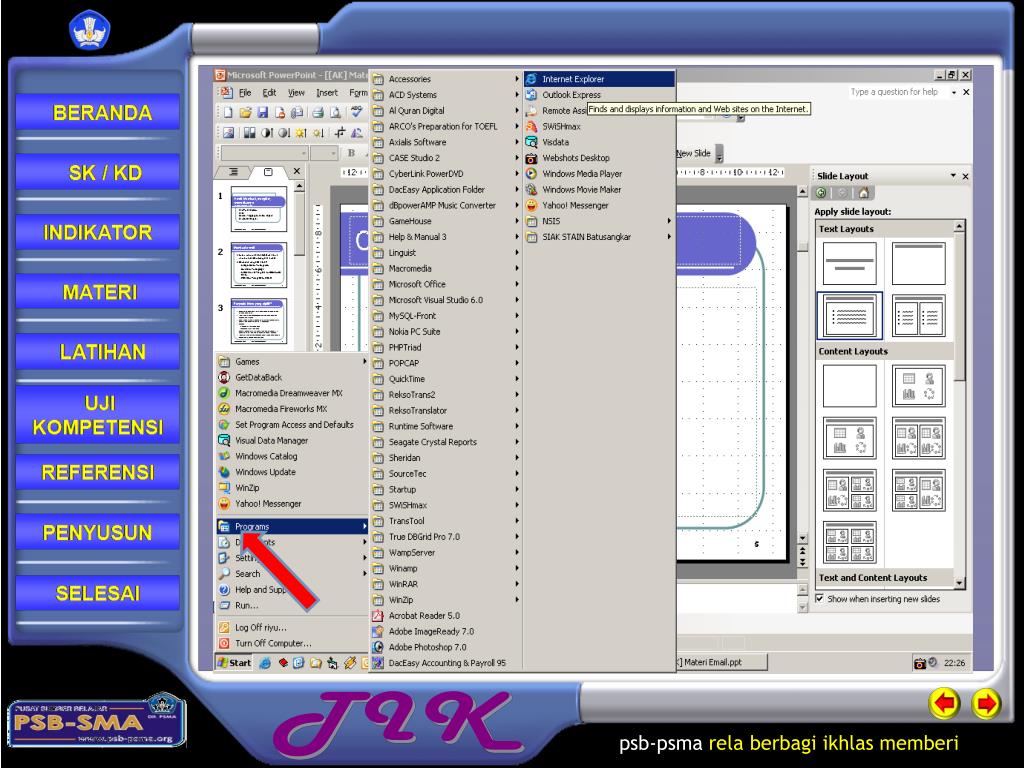Viewport: 1024px width, 768px height.
Task: Choose Windows Media Player in the submenu
Action: click(x=599, y=174)
